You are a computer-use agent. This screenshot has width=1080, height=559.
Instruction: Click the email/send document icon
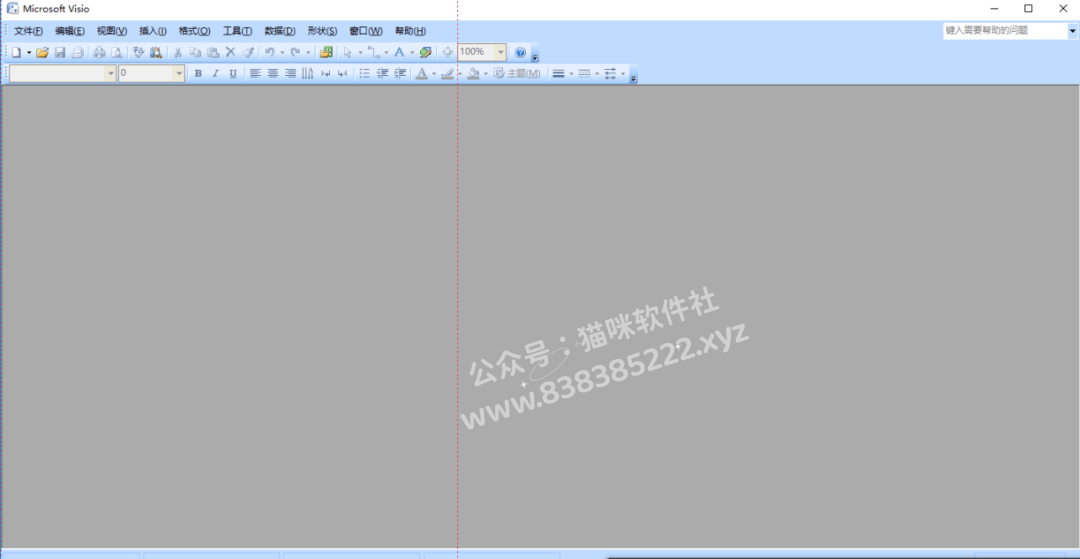77,52
